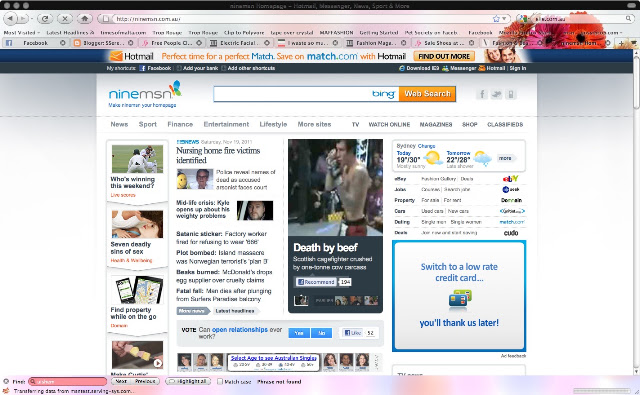Viewport: 640px width, 395px height.
Task: Expand the weather 'more' arrow
Action: pos(507,158)
